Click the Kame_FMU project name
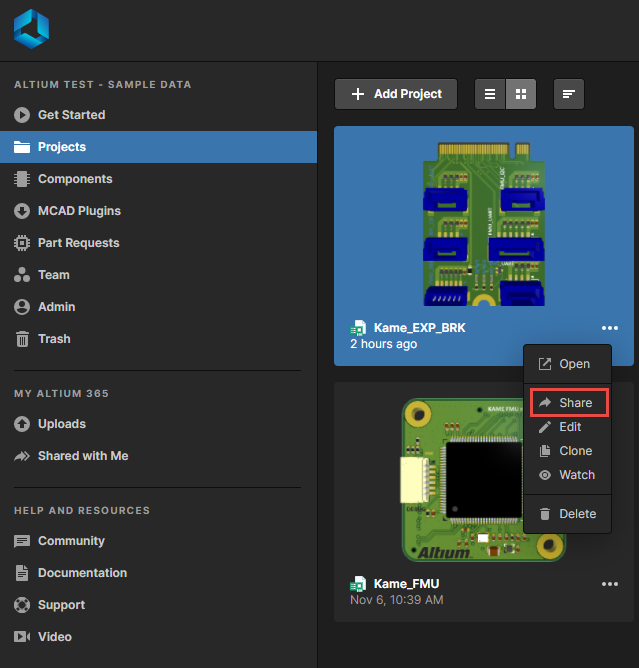Image resolution: width=639 pixels, height=668 pixels. point(406,584)
